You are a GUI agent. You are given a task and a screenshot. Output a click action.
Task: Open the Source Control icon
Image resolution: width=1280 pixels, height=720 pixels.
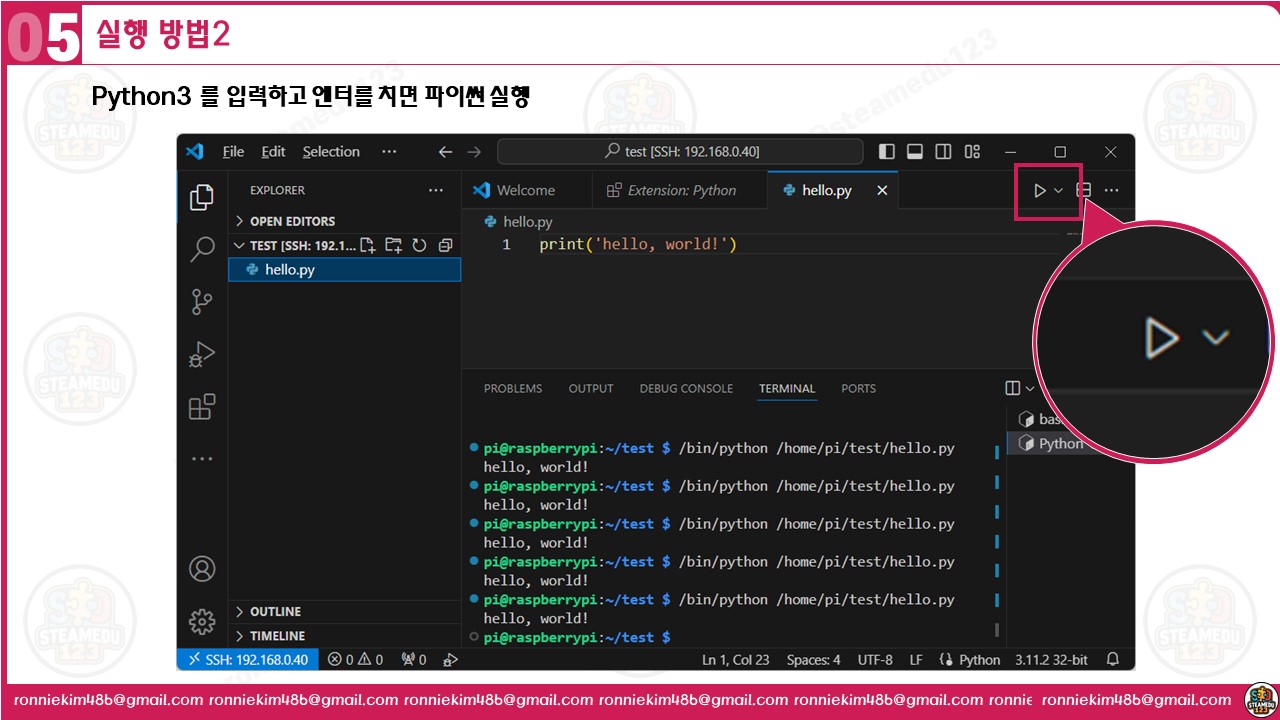[x=202, y=301]
